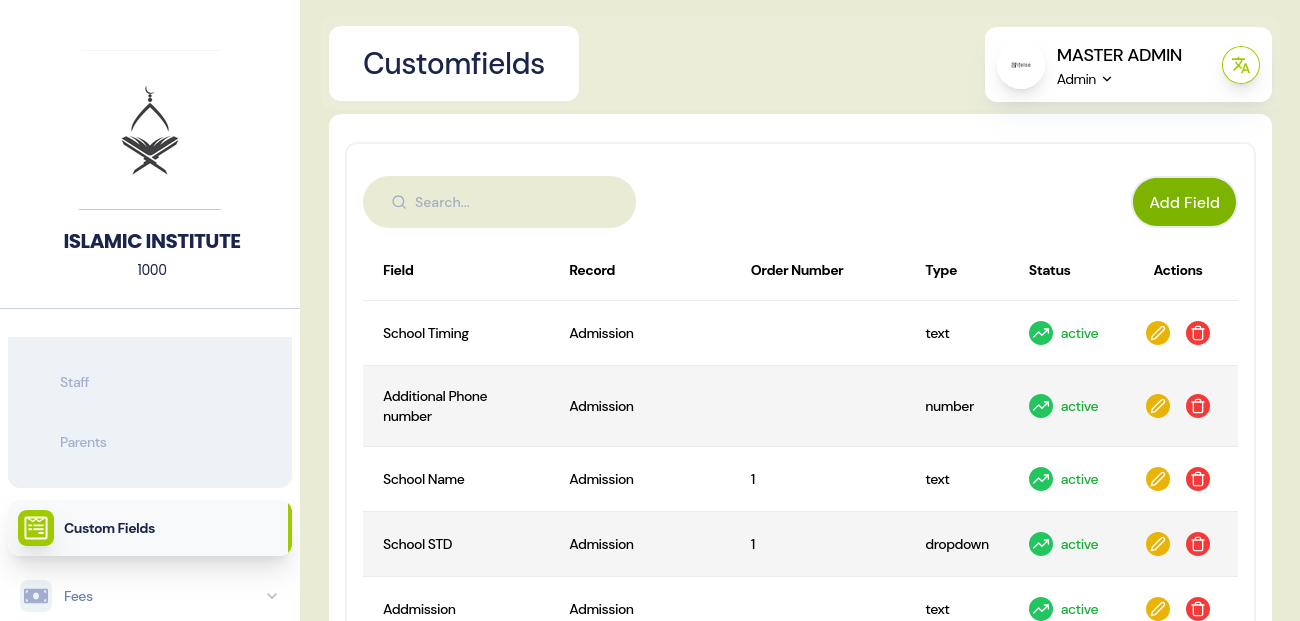Delete the Additional Phone number field
The width and height of the screenshot is (1300, 621).
click(1197, 406)
